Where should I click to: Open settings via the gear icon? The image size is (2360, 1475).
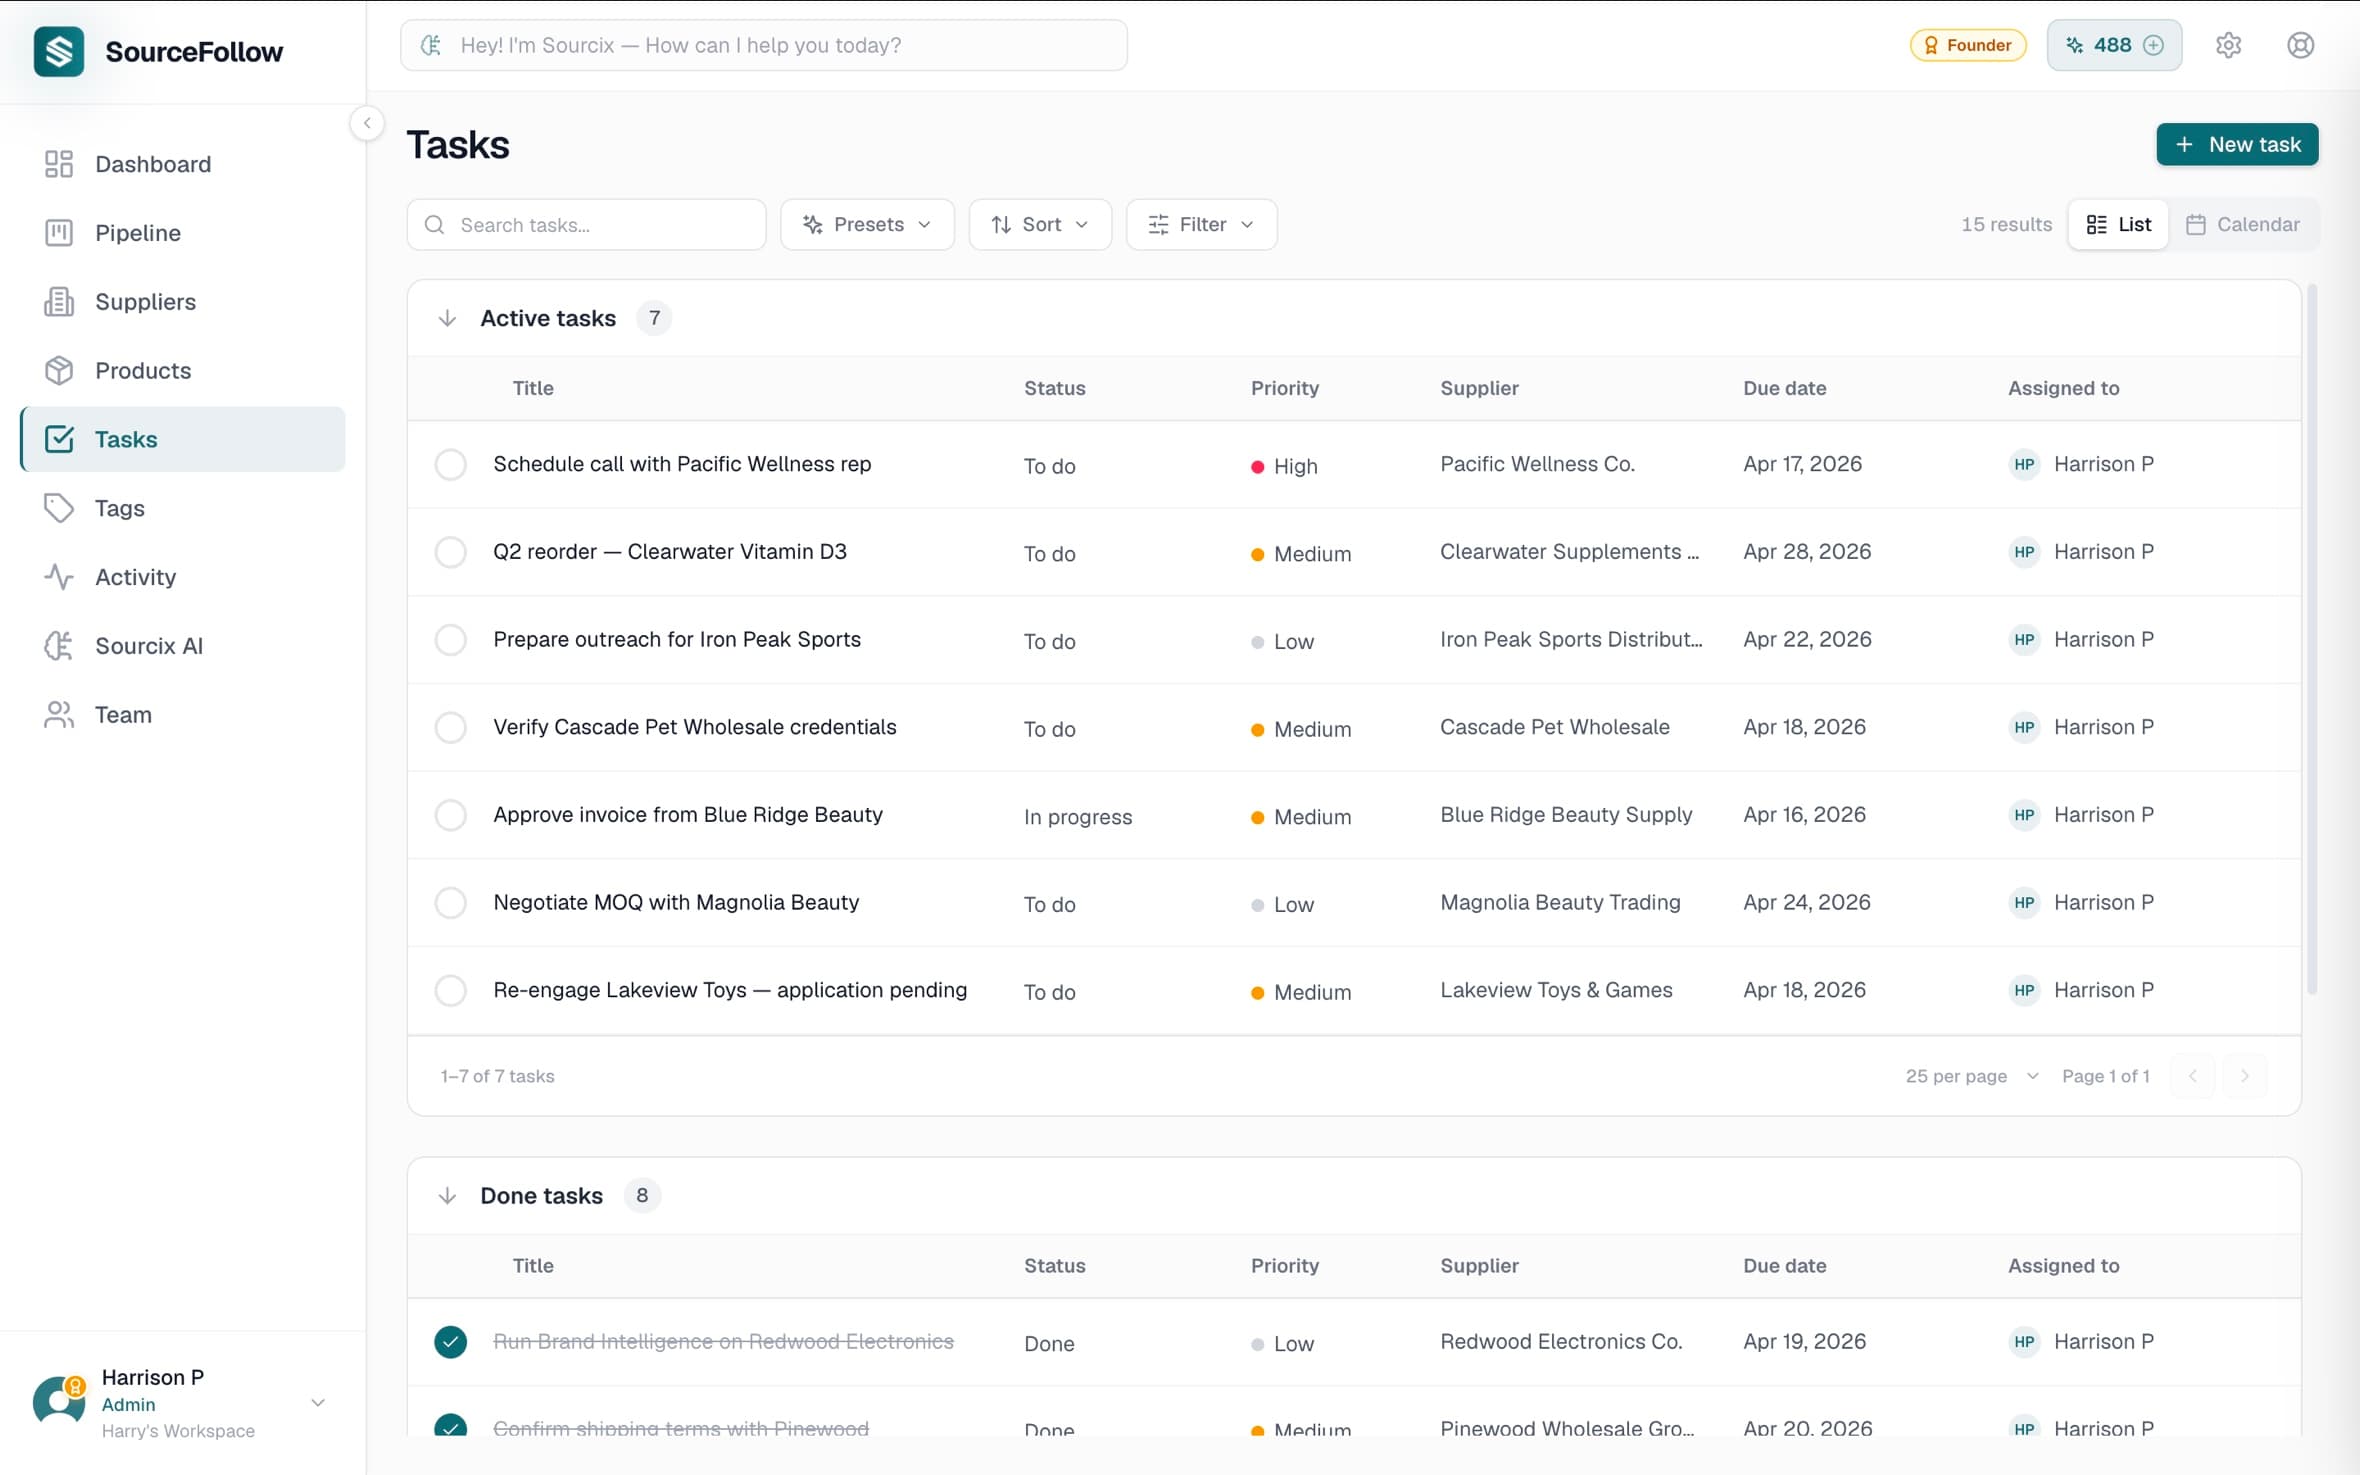coord(2229,45)
